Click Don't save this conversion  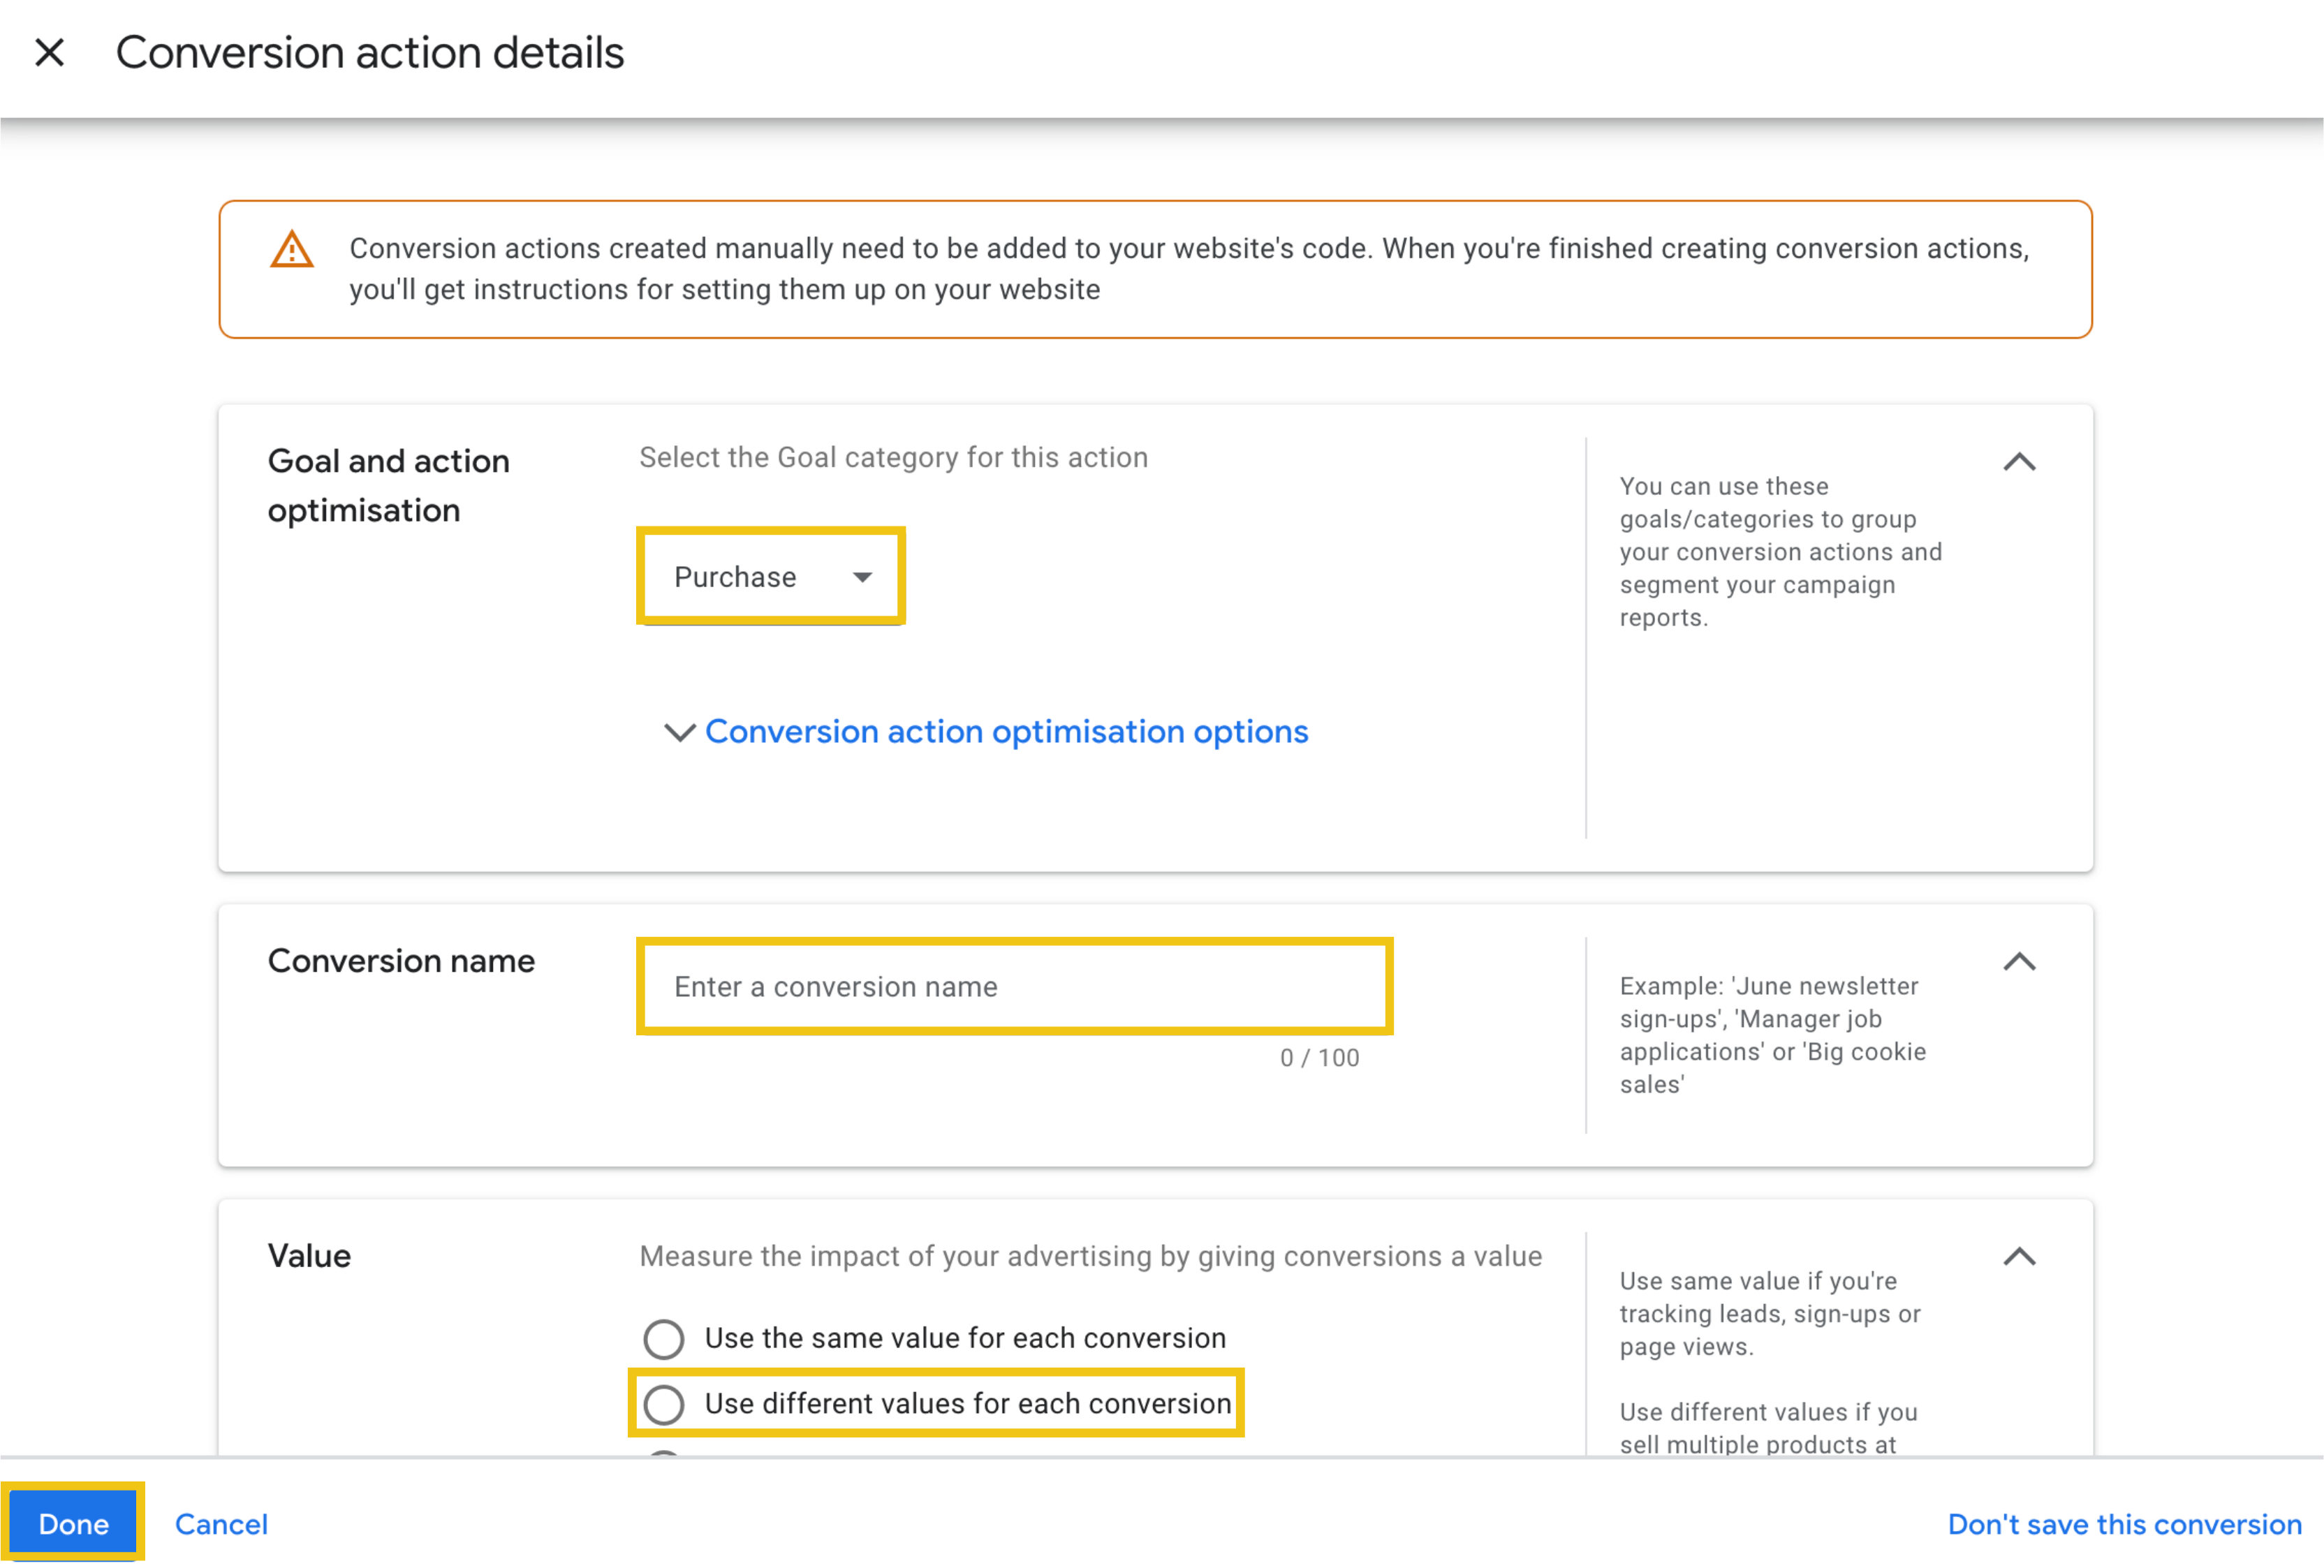click(2124, 1524)
